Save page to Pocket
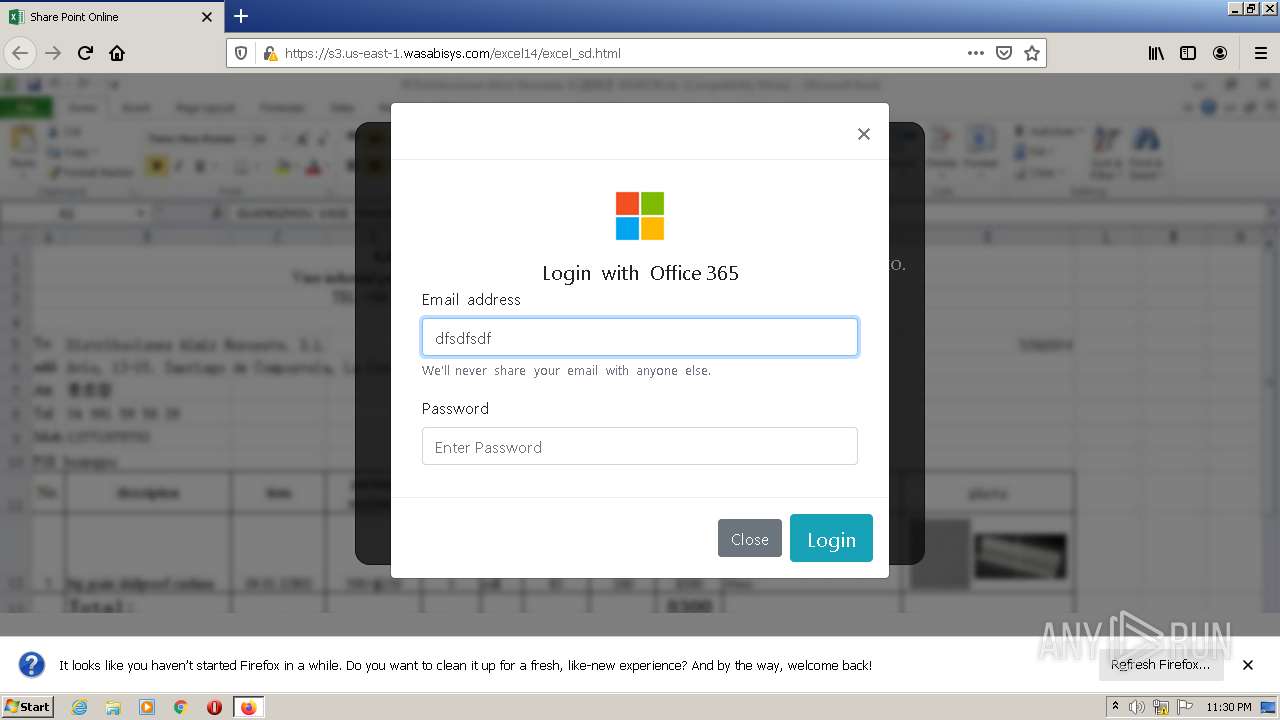Screen dimensions: 1280x720 pyautogui.click(x=1004, y=53)
